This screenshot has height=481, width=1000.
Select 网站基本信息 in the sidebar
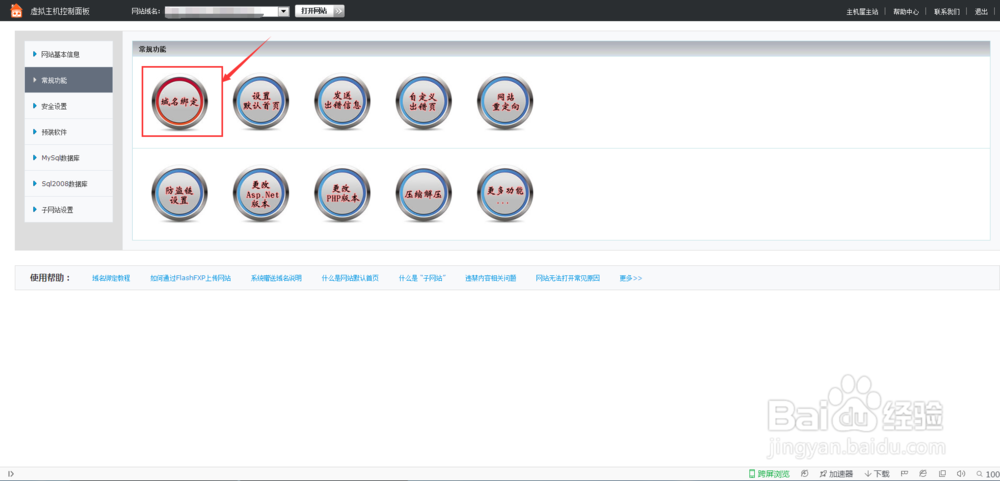69,54
